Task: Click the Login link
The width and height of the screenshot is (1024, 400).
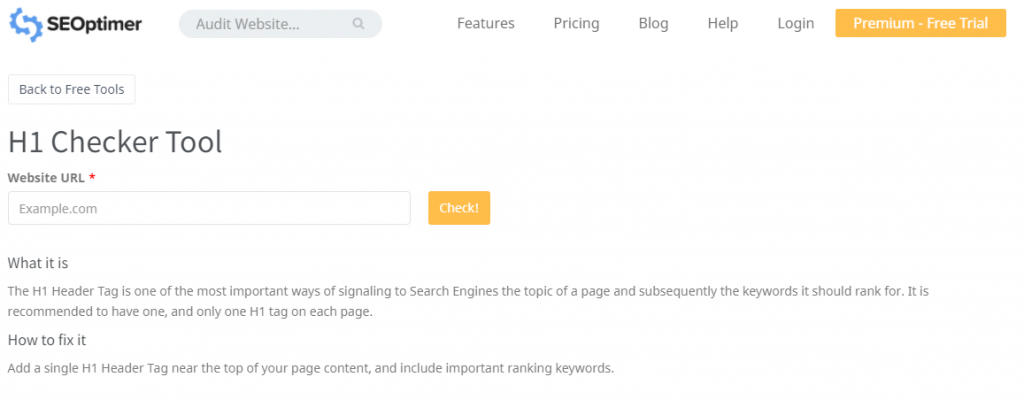Action: [x=795, y=23]
